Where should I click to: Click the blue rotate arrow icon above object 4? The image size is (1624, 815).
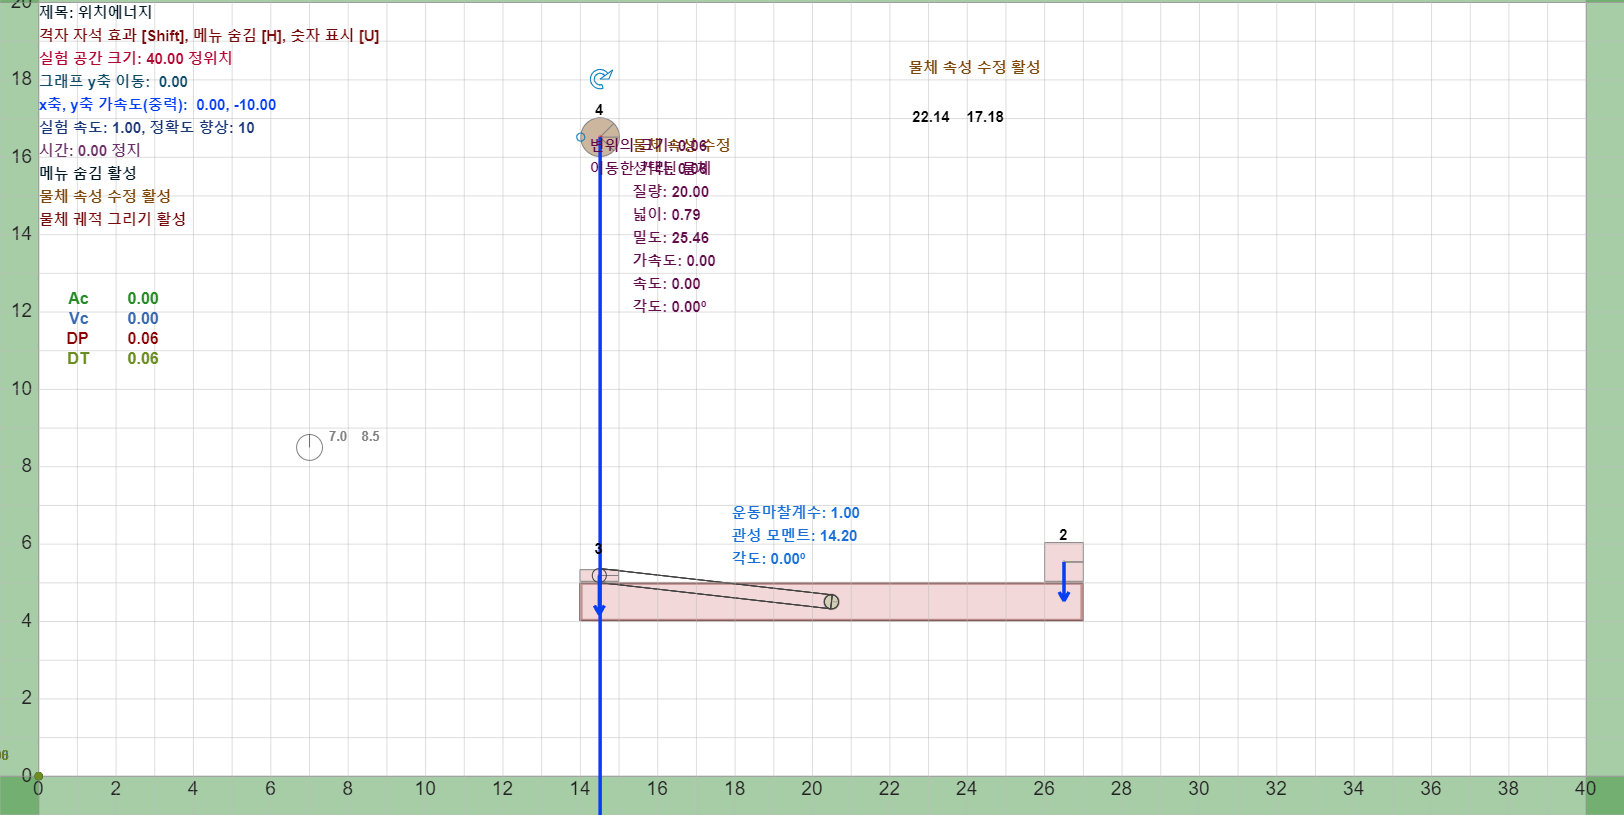tap(600, 78)
